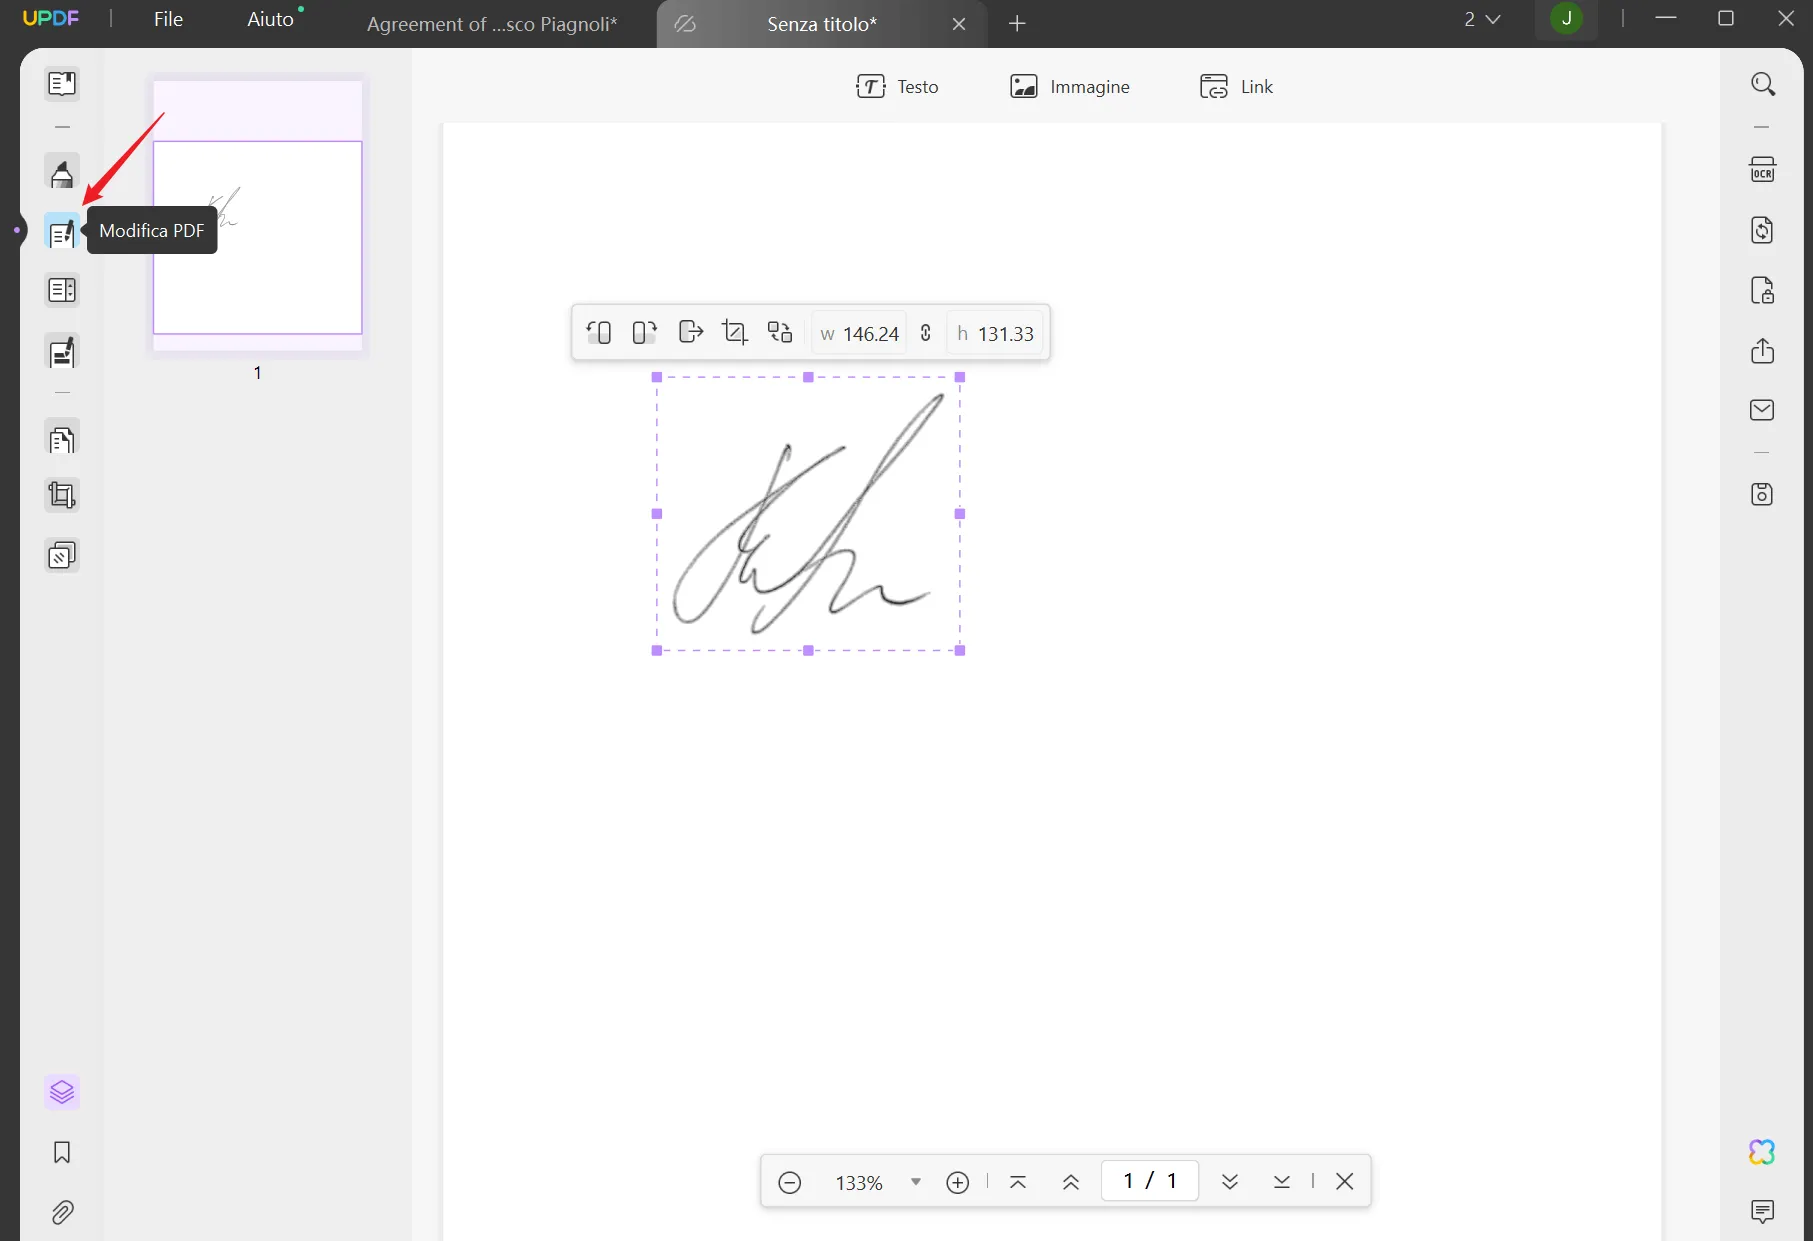This screenshot has height=1241, width=1813.
Task: Go to the next page arrow
Action: [x=1230, y=1182]
